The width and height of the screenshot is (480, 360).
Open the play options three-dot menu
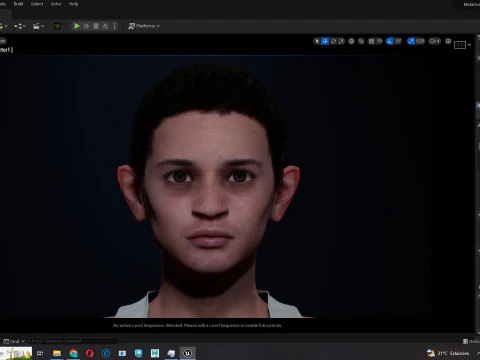coord(114,26)
